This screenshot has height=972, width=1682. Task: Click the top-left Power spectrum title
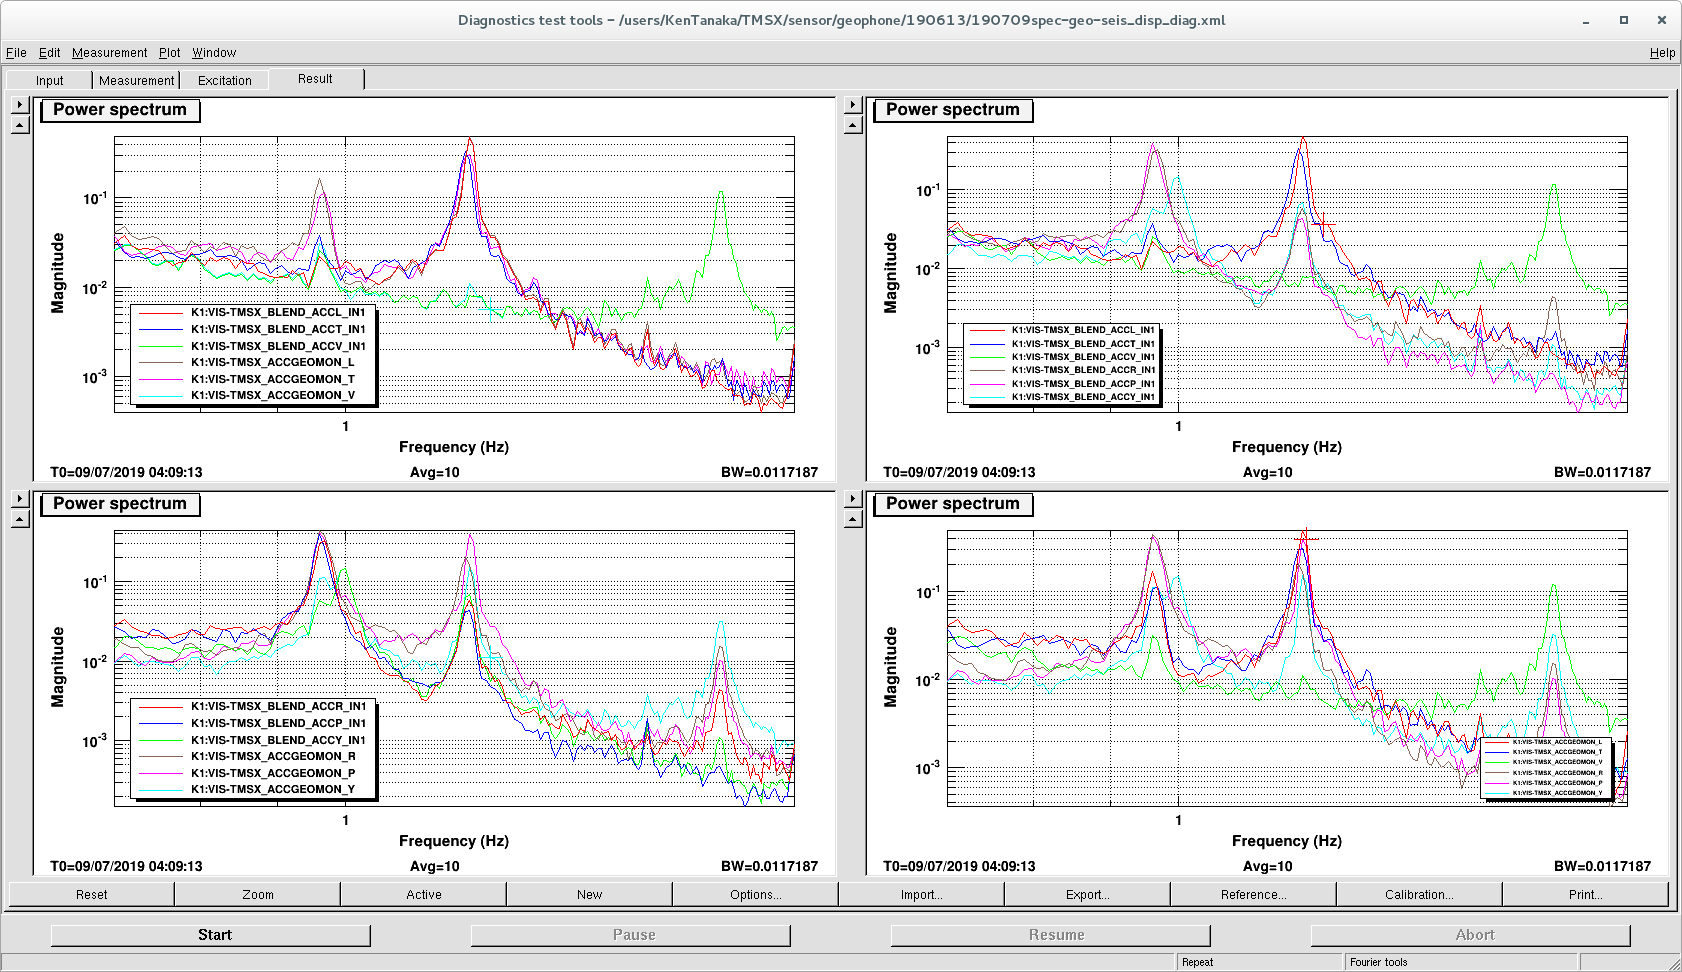click(120, 110)
